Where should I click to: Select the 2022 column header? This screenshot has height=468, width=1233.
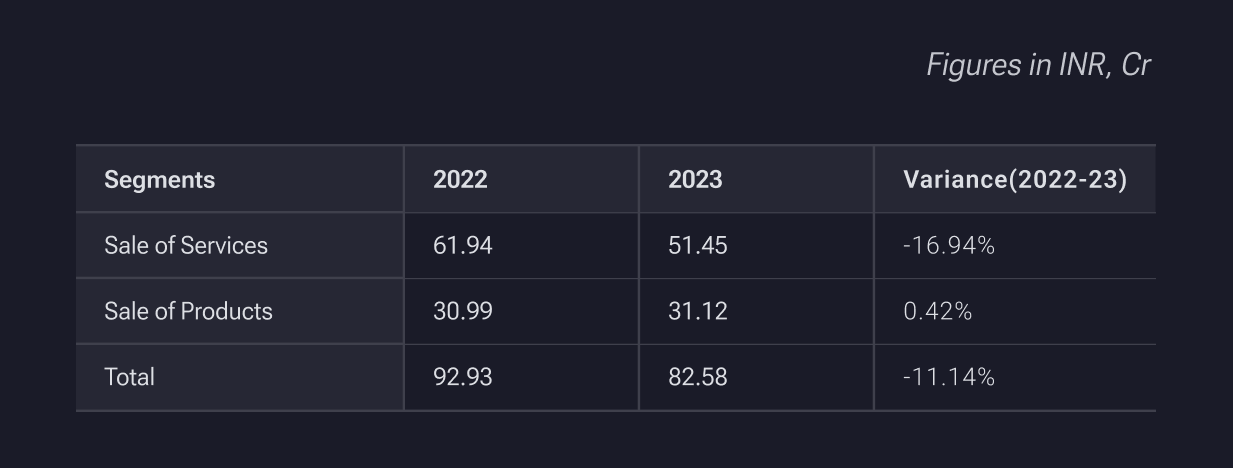[x=460, y=180]
